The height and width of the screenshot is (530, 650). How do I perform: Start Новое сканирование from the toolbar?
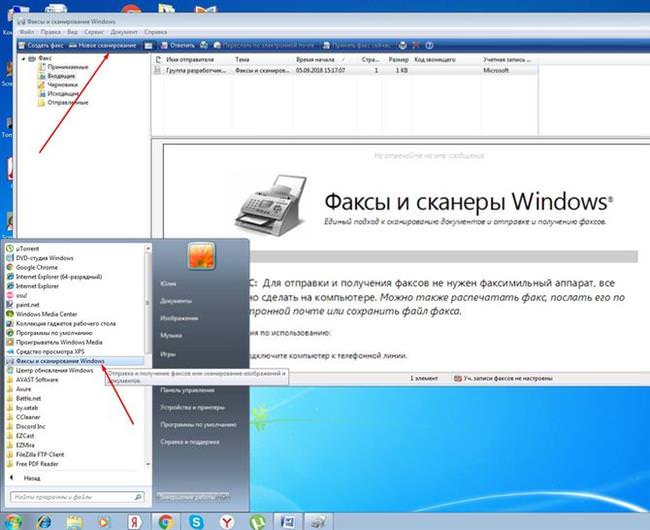click(102, 45)
